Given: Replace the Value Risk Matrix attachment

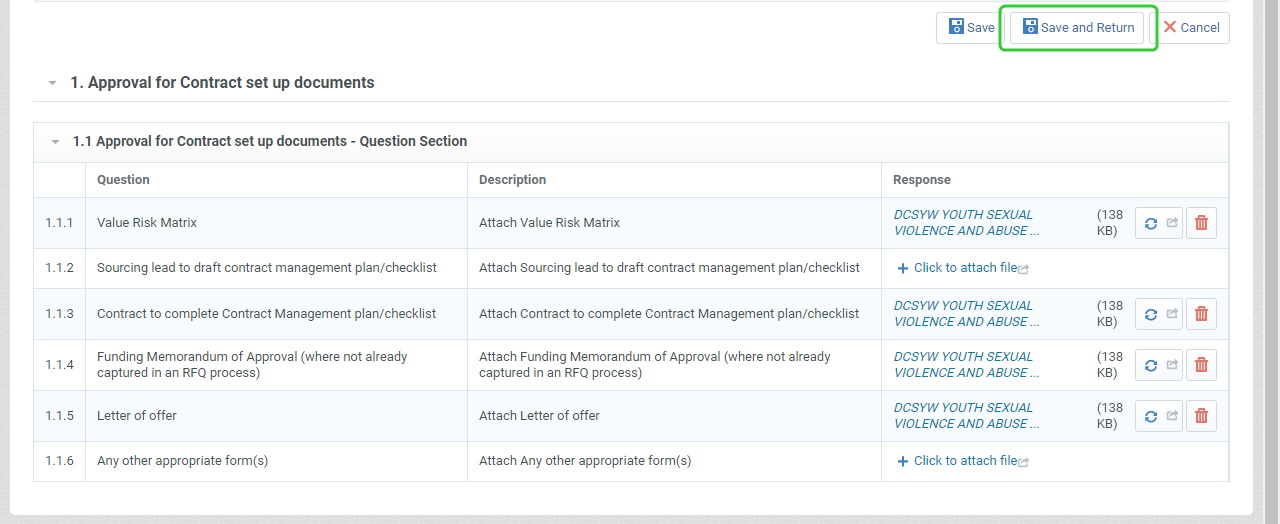Looking at the screenshot, I should click(1150, 223).
